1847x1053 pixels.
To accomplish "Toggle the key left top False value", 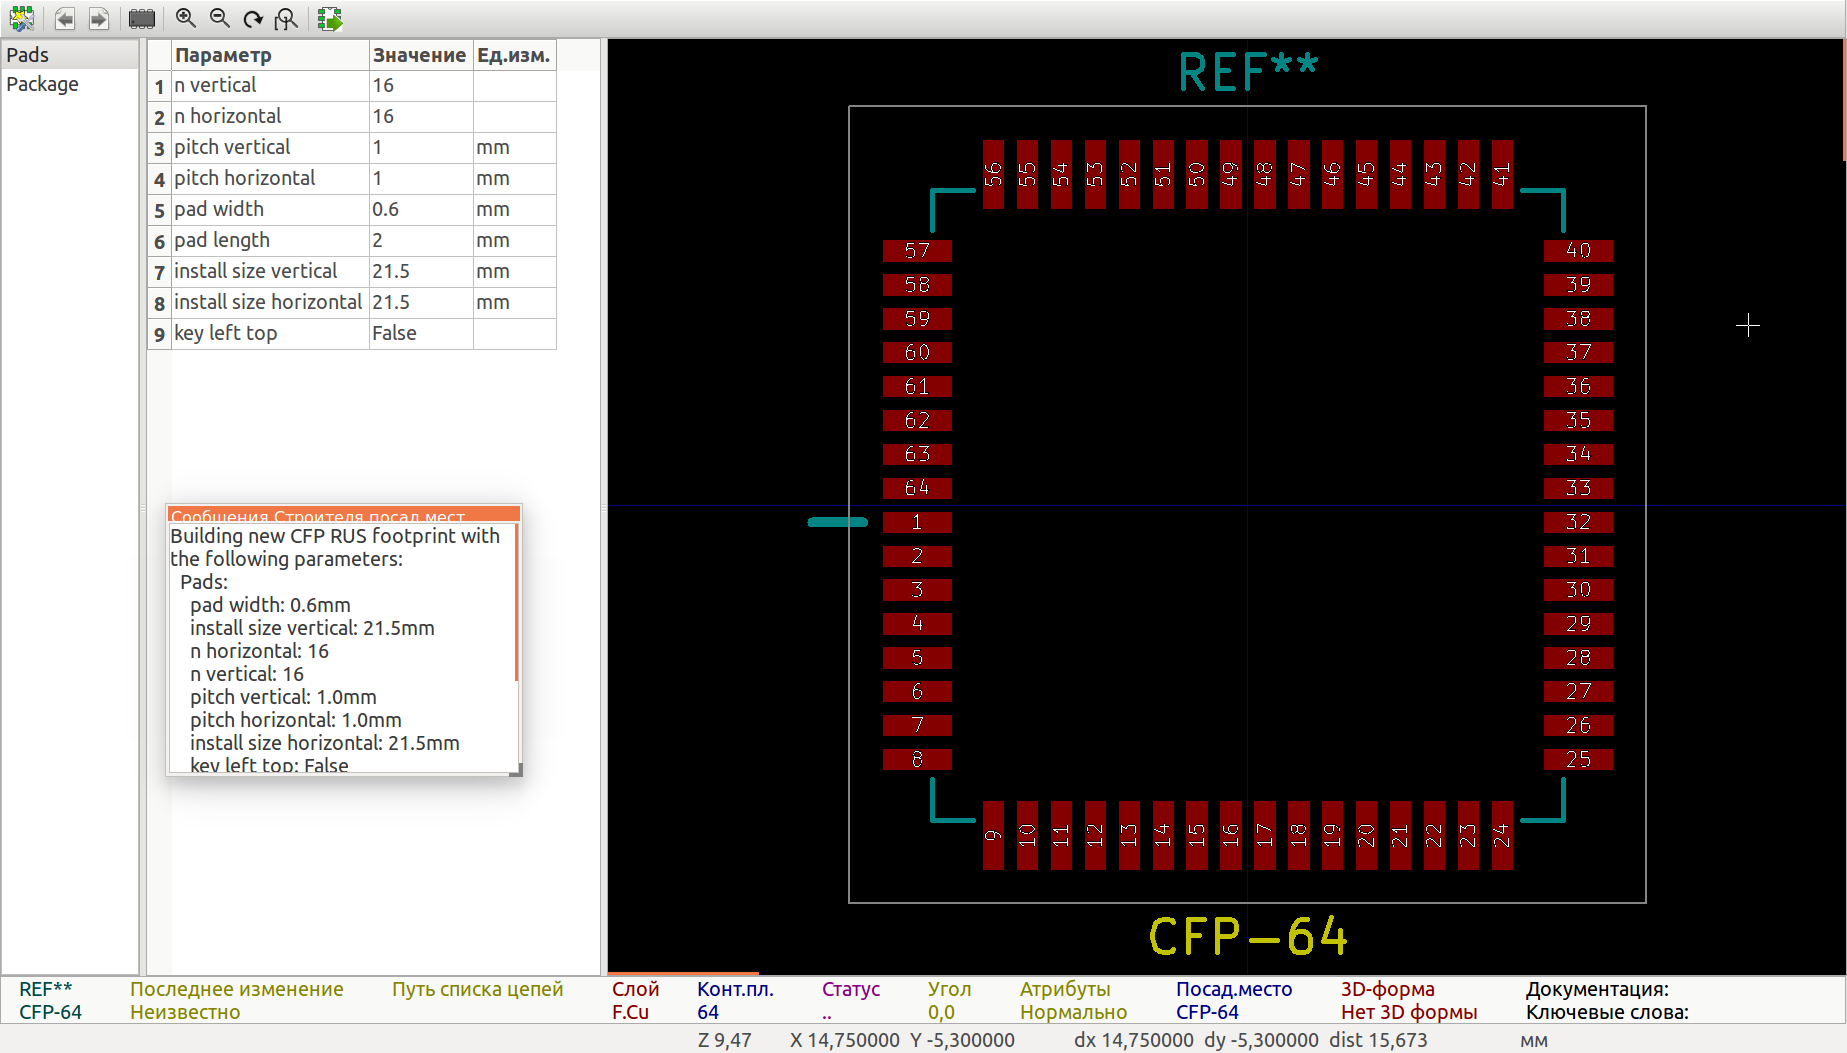I will click(420, 333).
